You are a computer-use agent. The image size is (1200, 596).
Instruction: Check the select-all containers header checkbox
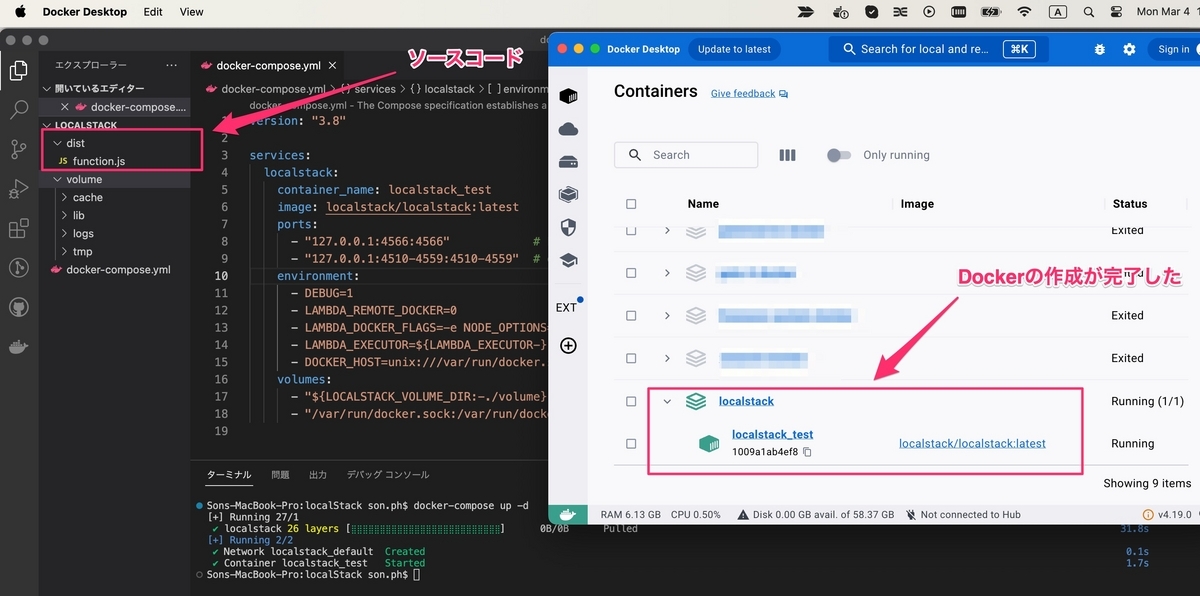pos(631,204)
